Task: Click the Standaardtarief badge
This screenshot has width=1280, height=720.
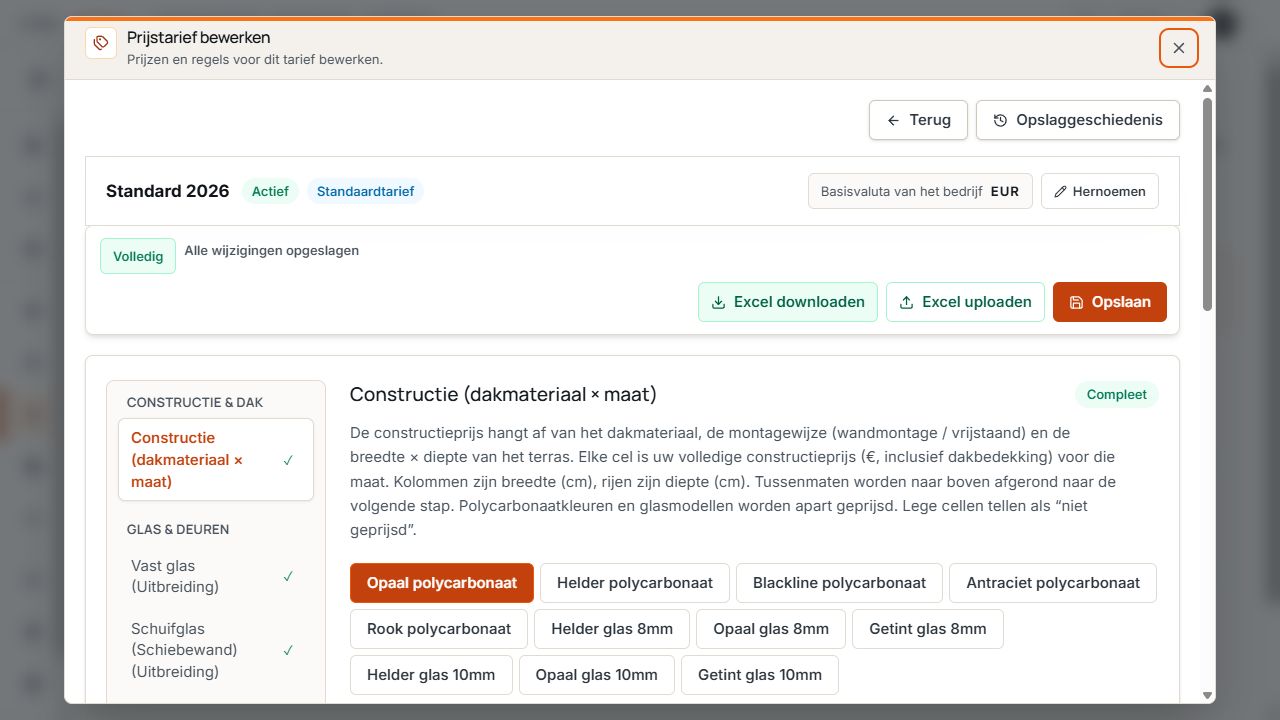Action: click(x=365, y=191)
